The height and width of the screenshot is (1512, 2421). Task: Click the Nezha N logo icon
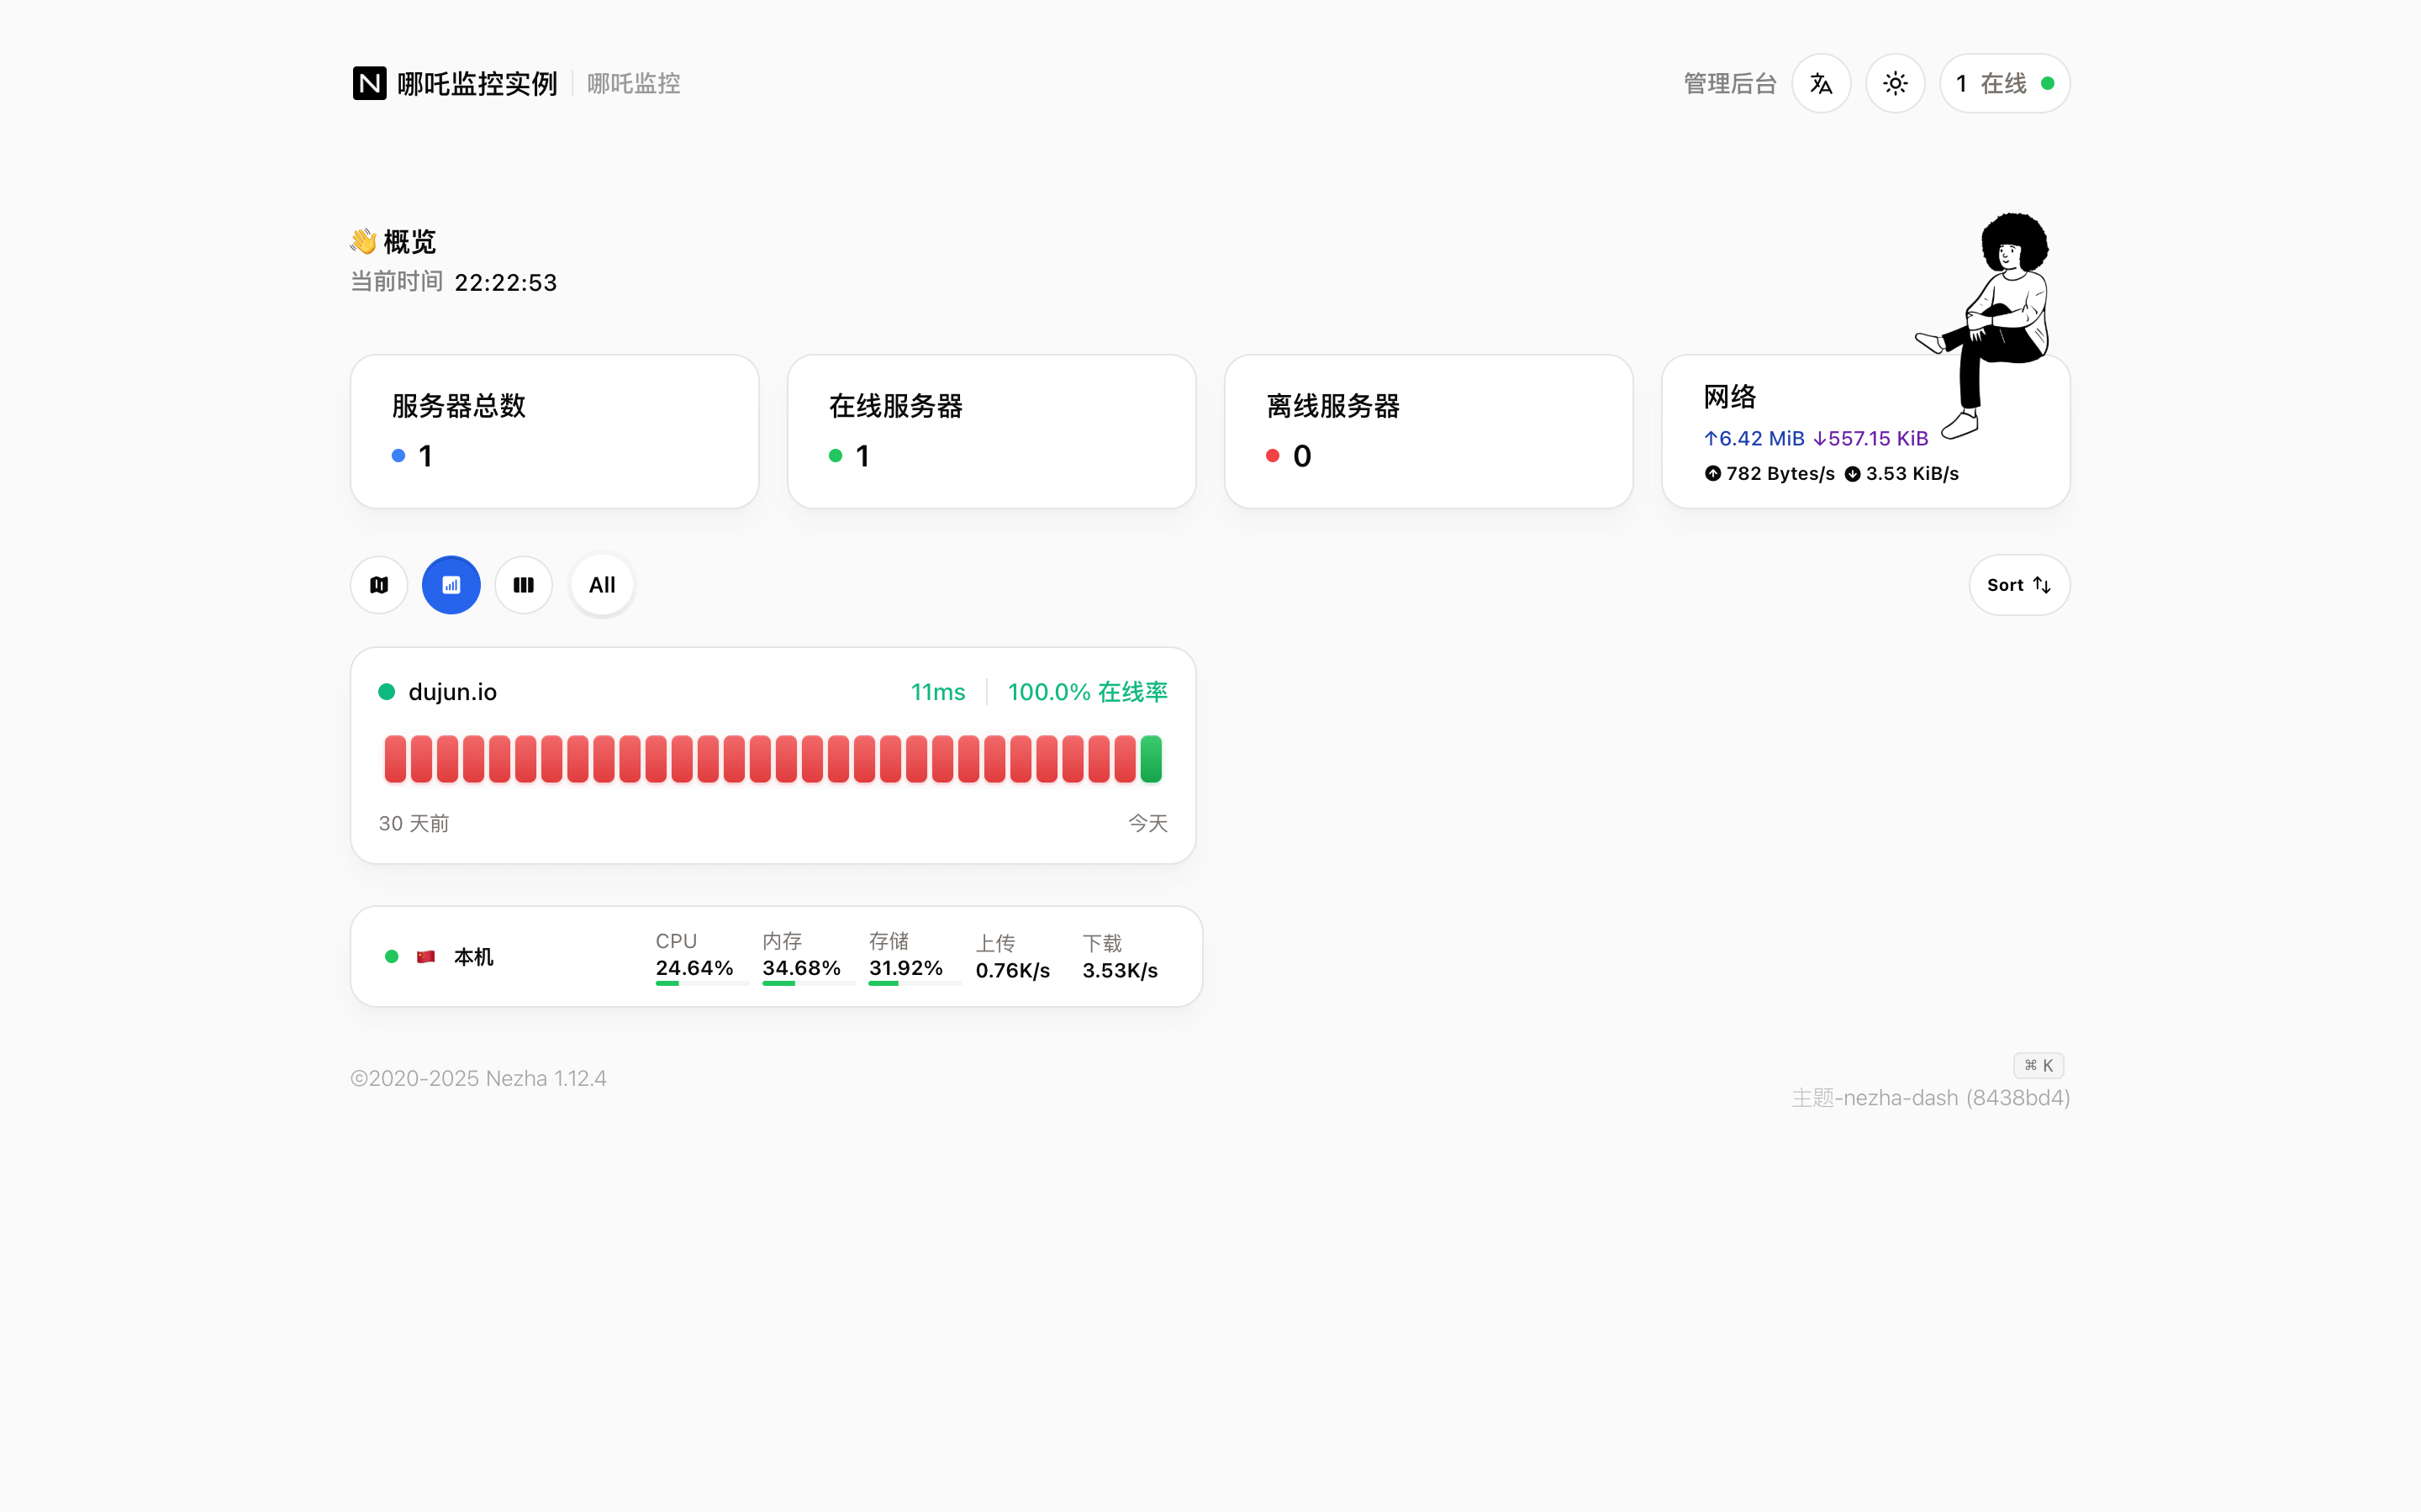pyautogui.click(x=369, y=83)
